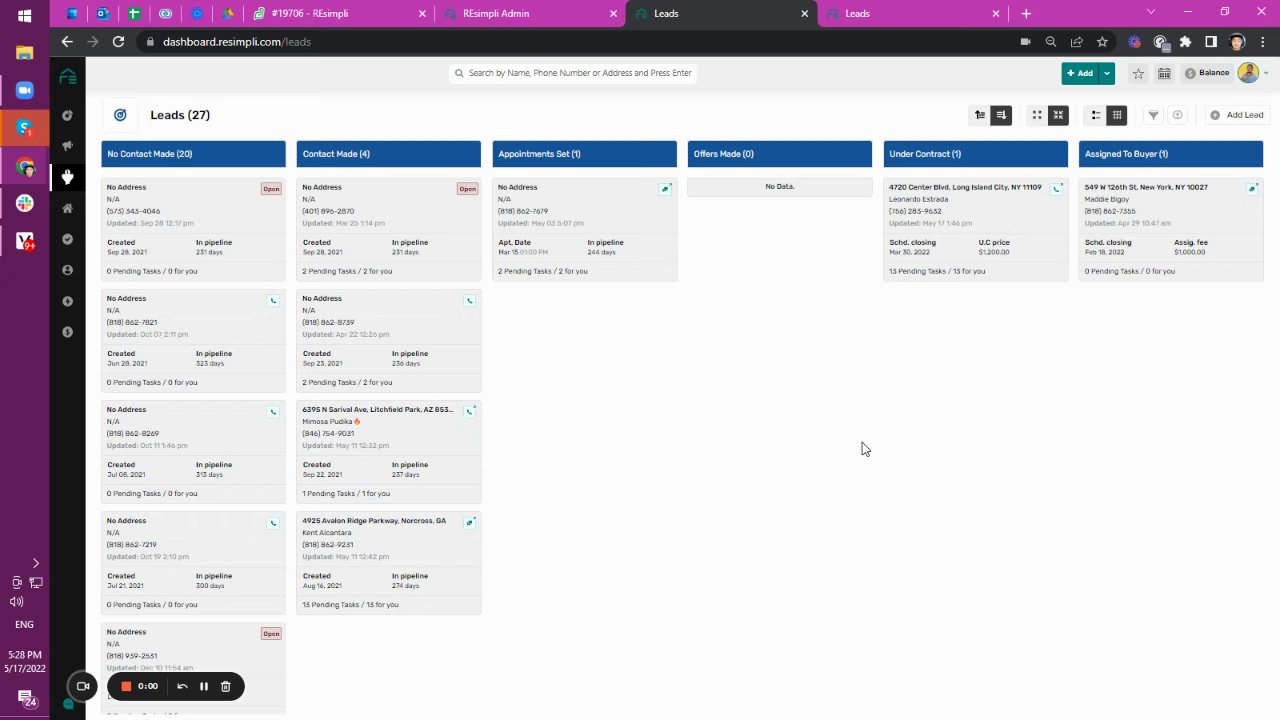This screenshot has height=720, width=1280.
Task: Click the Add Lead button
Action: tap(1237, 115)
